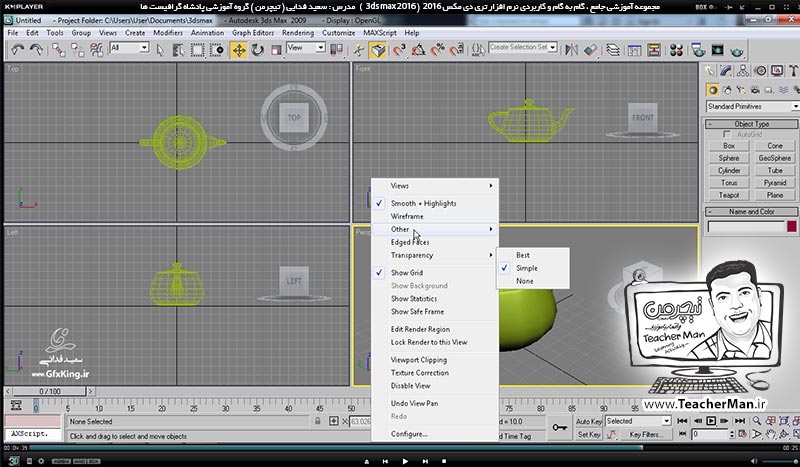Image resolution: width=800 pixels, height=467 pixels.
Task: Open the Material Editor
Action: [x=677, y=50]
